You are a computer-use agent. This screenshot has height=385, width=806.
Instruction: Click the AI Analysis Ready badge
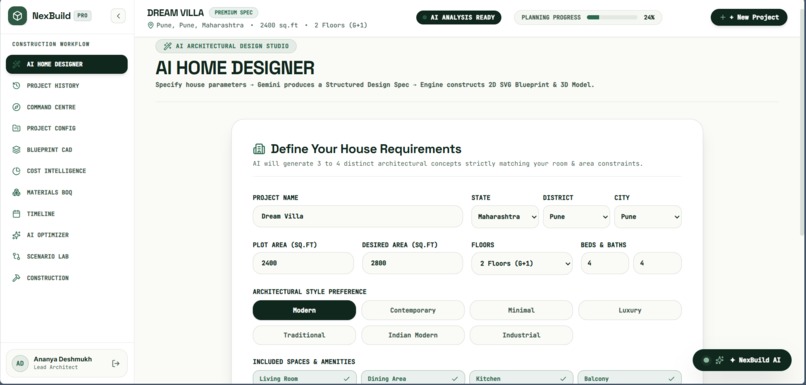coord(459,17)
